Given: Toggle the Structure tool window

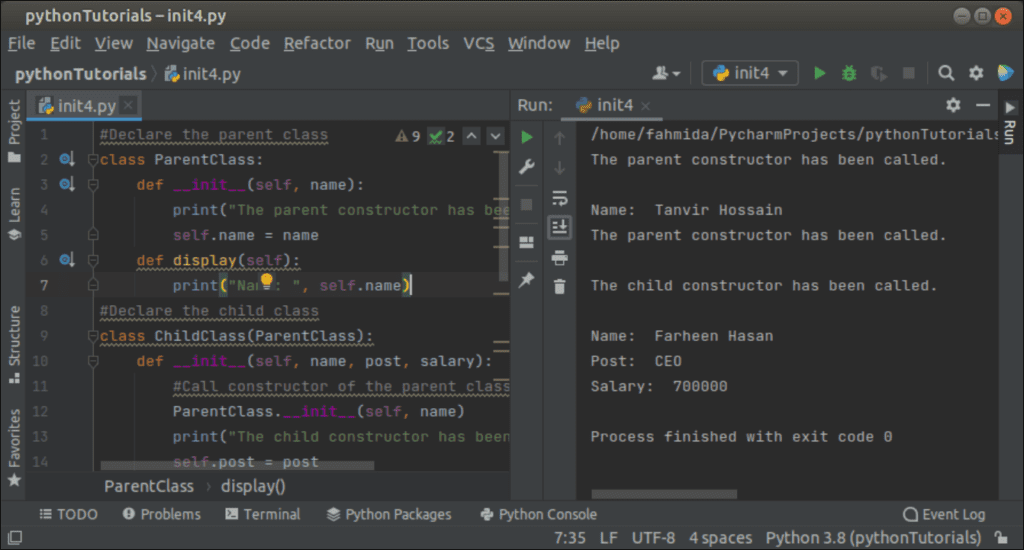Looking at the screenshot, I should click(x=14, y=344).
